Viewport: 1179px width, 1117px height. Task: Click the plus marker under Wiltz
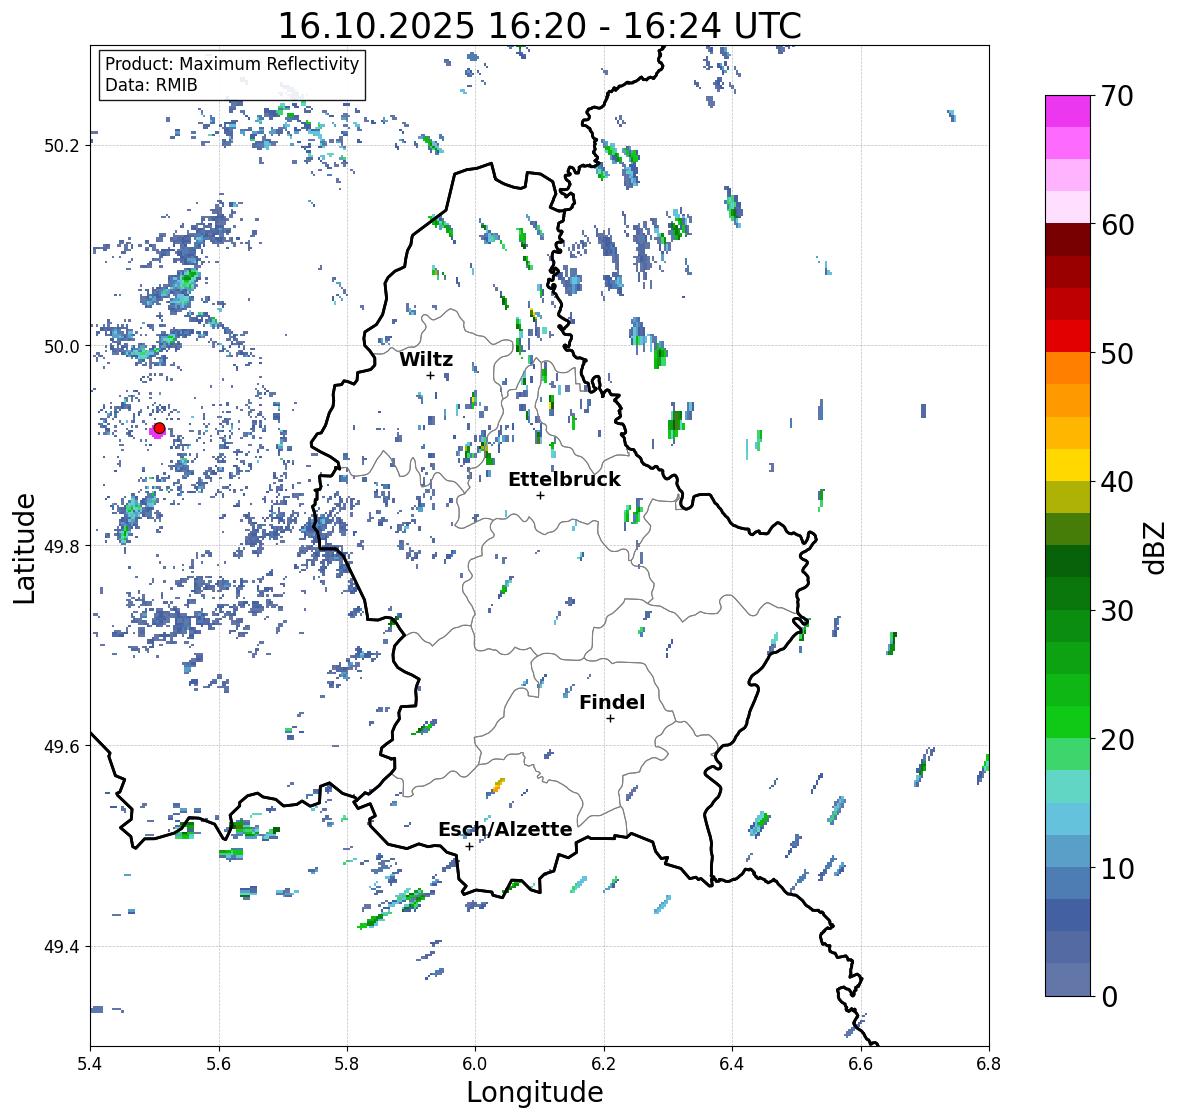[431, 375]
